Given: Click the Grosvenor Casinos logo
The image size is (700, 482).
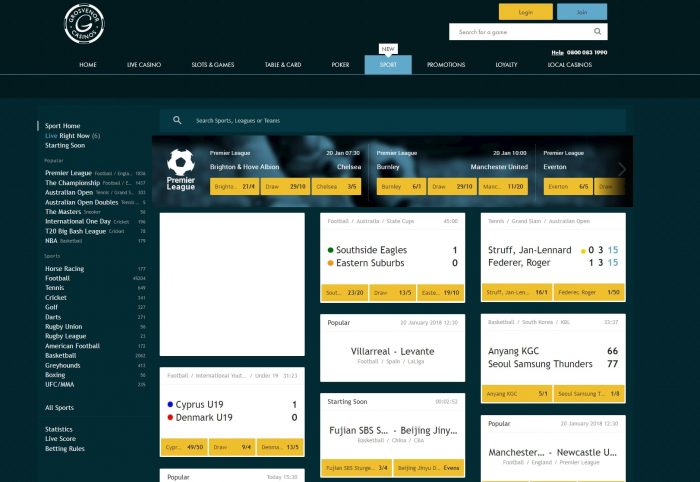Looking at the screenshot, I should (x=84, y=23).
